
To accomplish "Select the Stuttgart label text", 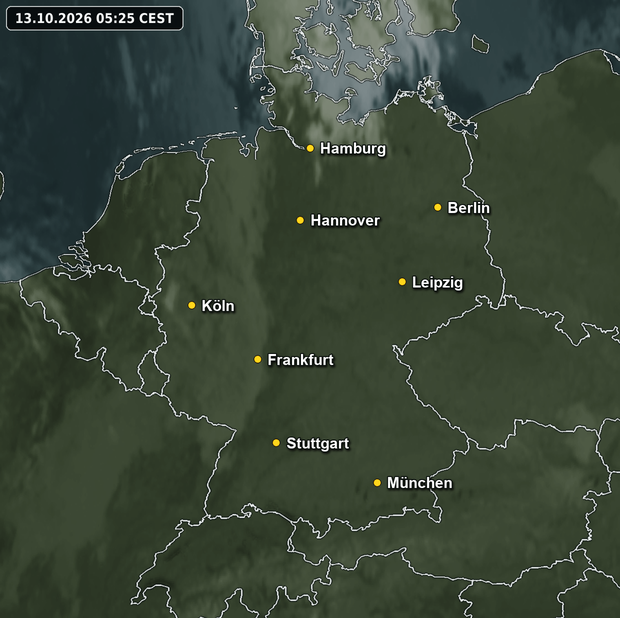I will click(318, 444).
